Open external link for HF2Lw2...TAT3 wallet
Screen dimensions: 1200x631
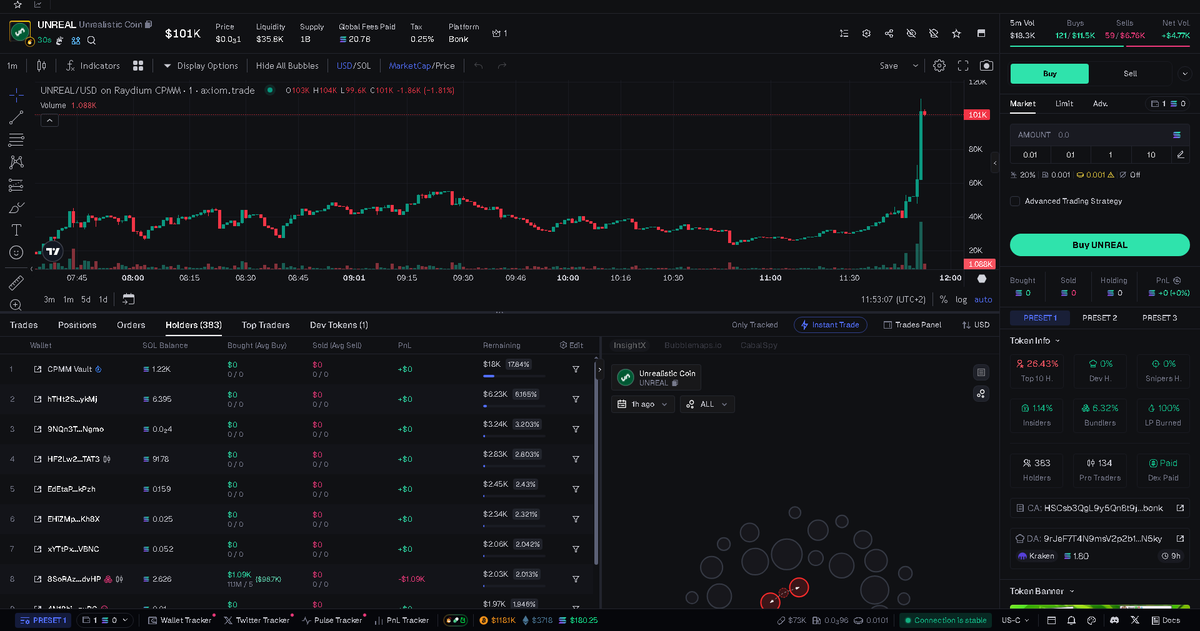point(38,459)
